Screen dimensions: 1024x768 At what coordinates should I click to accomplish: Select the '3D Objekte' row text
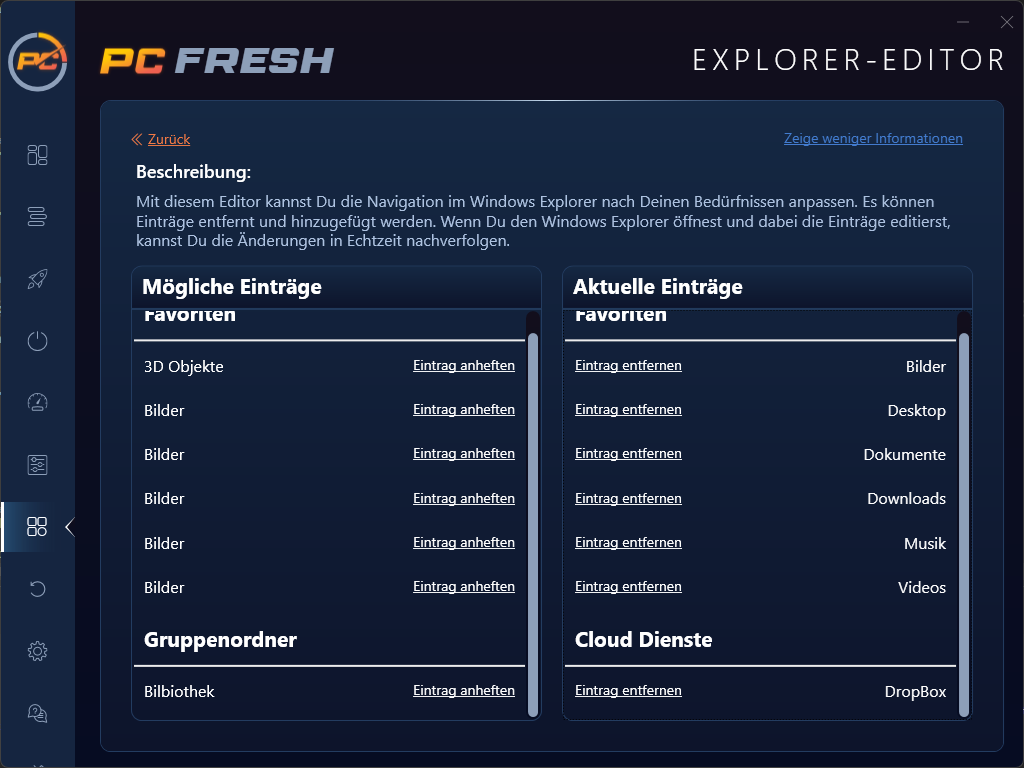184,367
